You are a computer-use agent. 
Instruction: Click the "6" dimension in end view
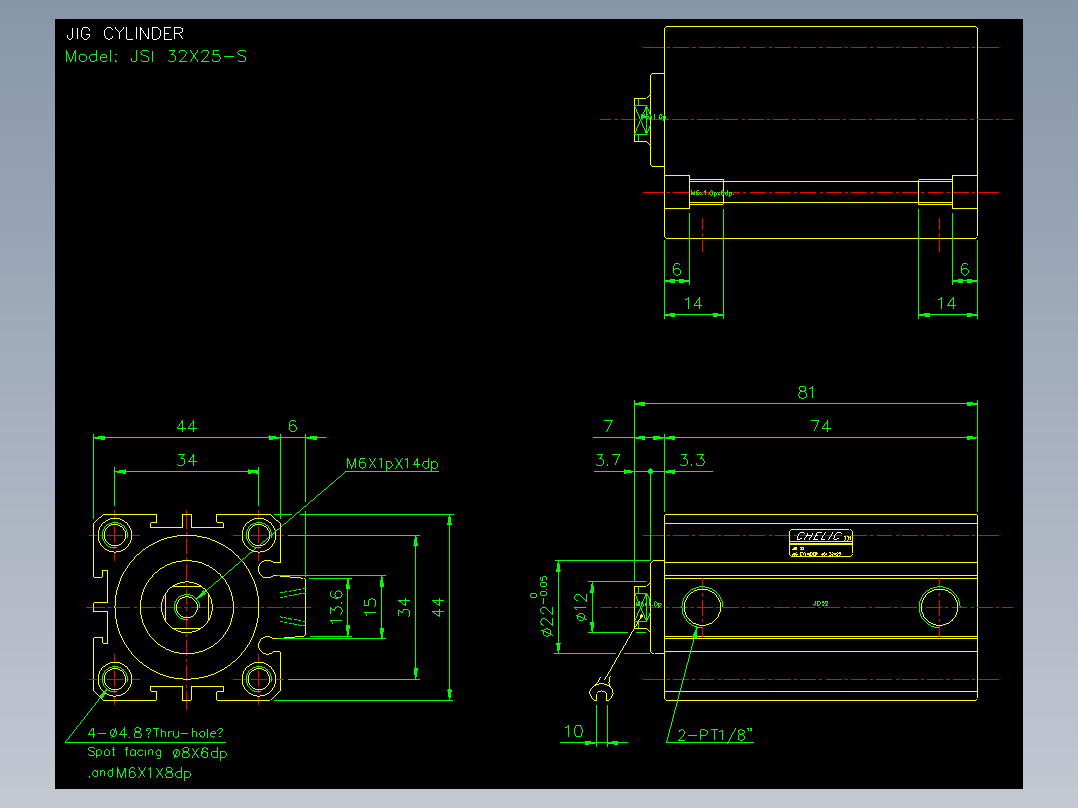tap(293, 426)
